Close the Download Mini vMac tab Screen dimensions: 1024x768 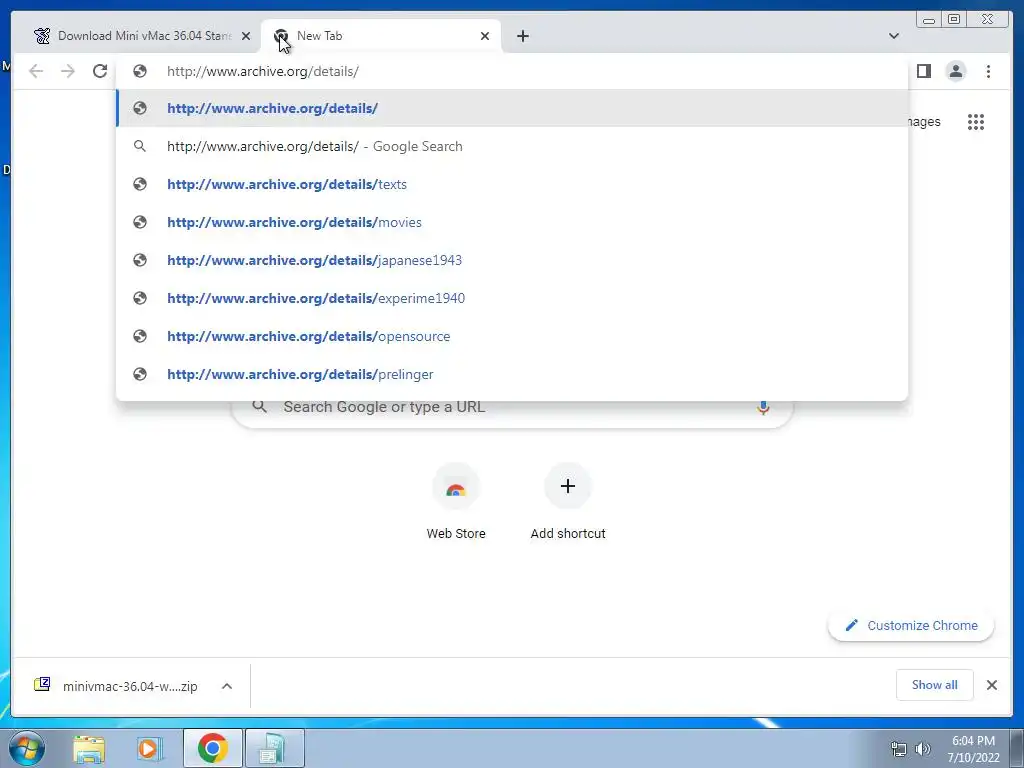(246, 36)
